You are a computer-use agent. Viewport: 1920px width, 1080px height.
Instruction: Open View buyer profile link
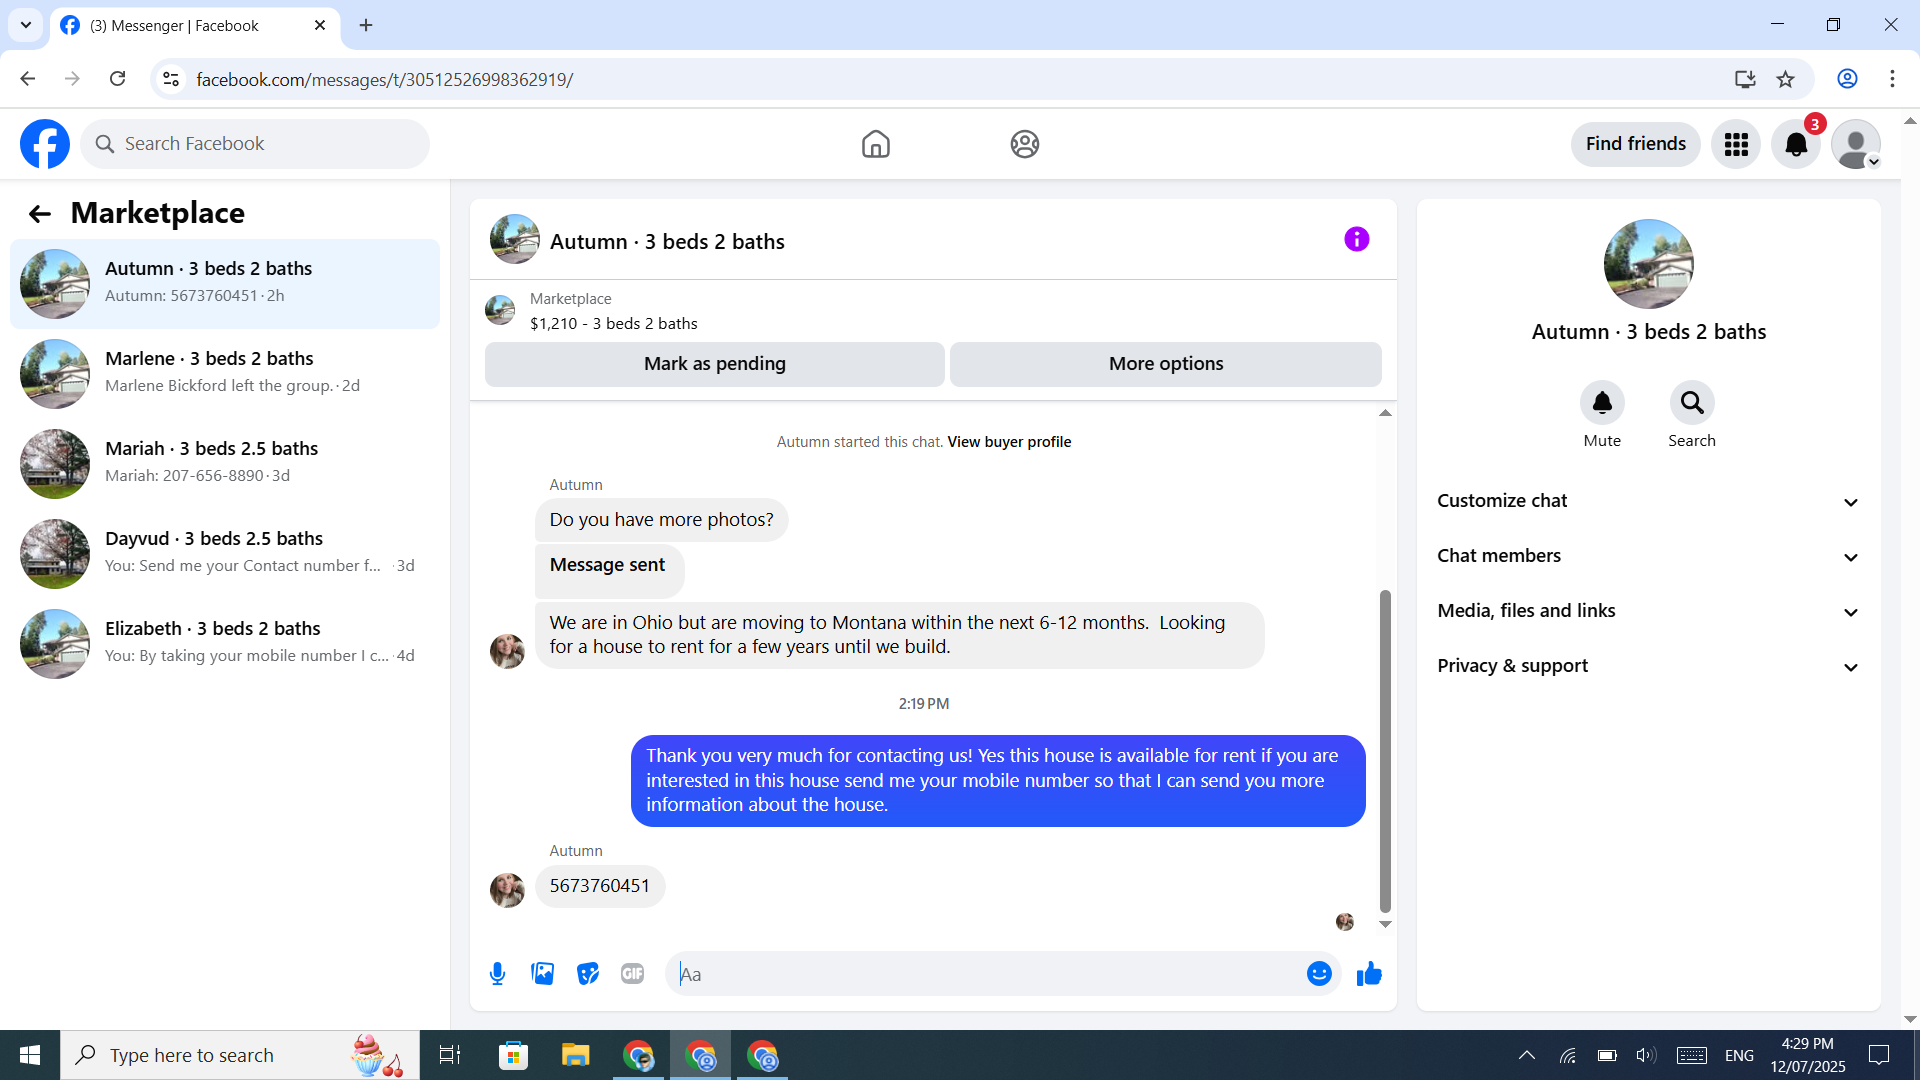1009,442
